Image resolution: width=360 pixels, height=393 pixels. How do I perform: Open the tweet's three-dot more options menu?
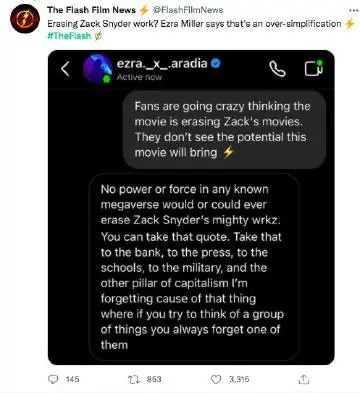(x=353, y=10)
